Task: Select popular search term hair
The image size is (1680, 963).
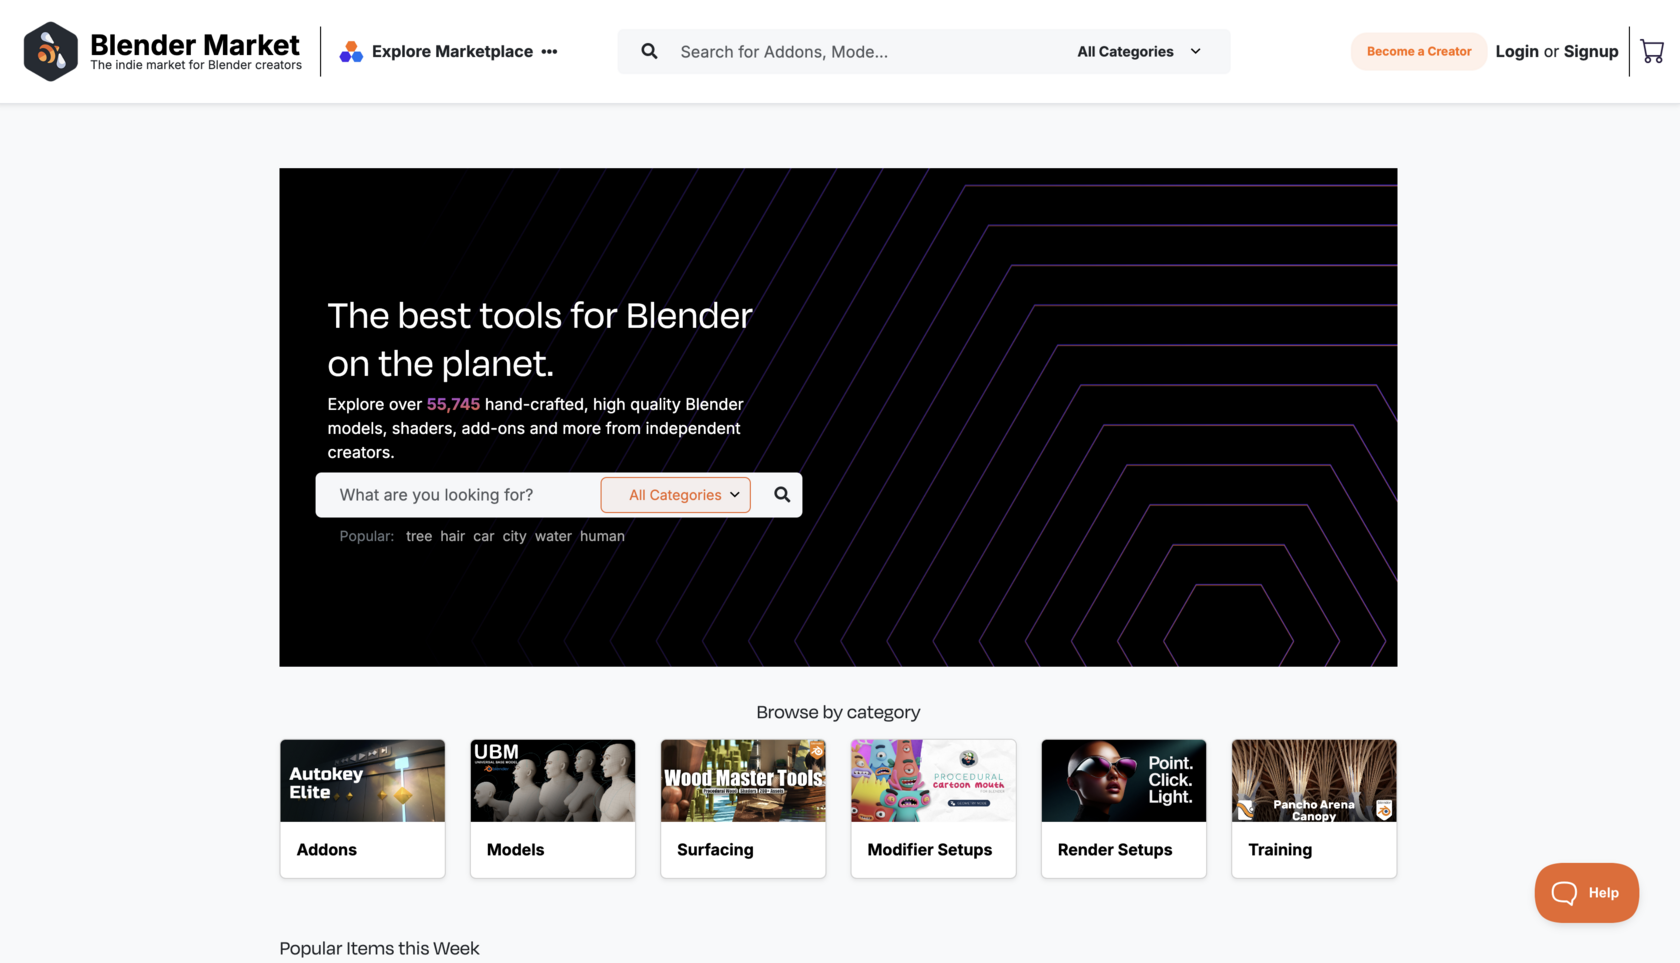Action: tap(452, 537)
